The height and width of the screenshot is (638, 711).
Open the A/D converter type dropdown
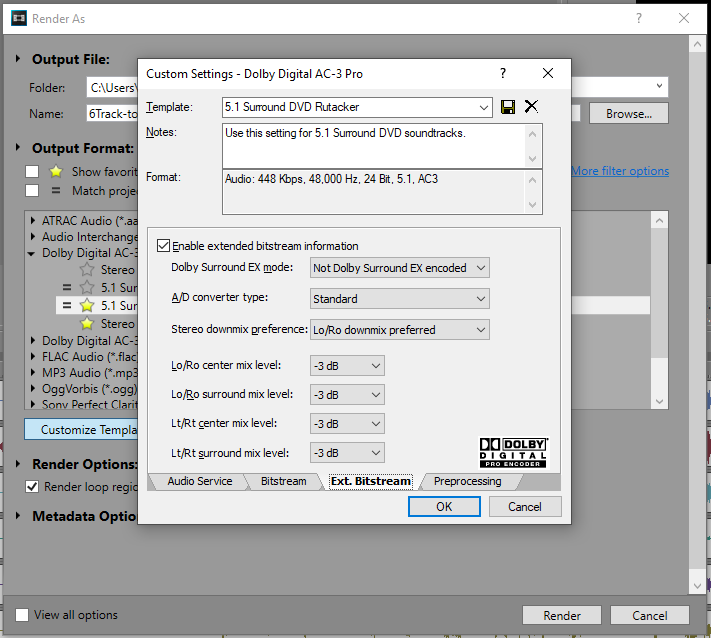(399, 299)
